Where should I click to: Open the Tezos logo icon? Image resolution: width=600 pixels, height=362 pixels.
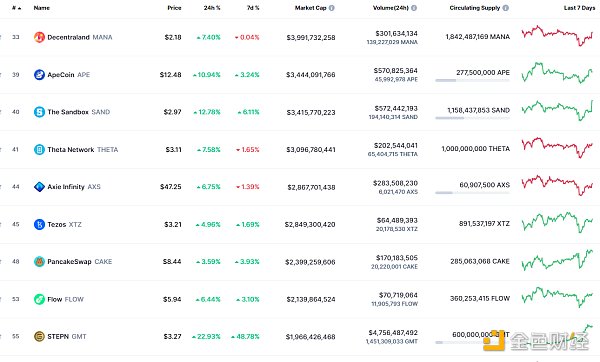39,224
